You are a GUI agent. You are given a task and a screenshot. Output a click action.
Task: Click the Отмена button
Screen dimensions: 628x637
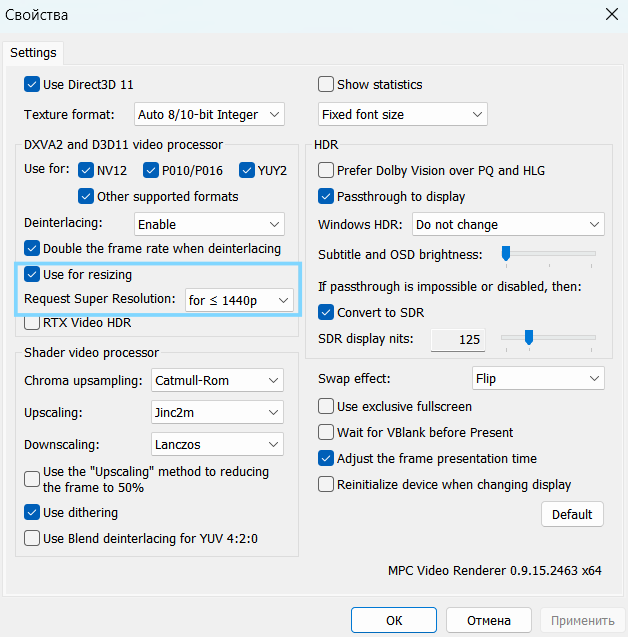click(x=488, y=620)
